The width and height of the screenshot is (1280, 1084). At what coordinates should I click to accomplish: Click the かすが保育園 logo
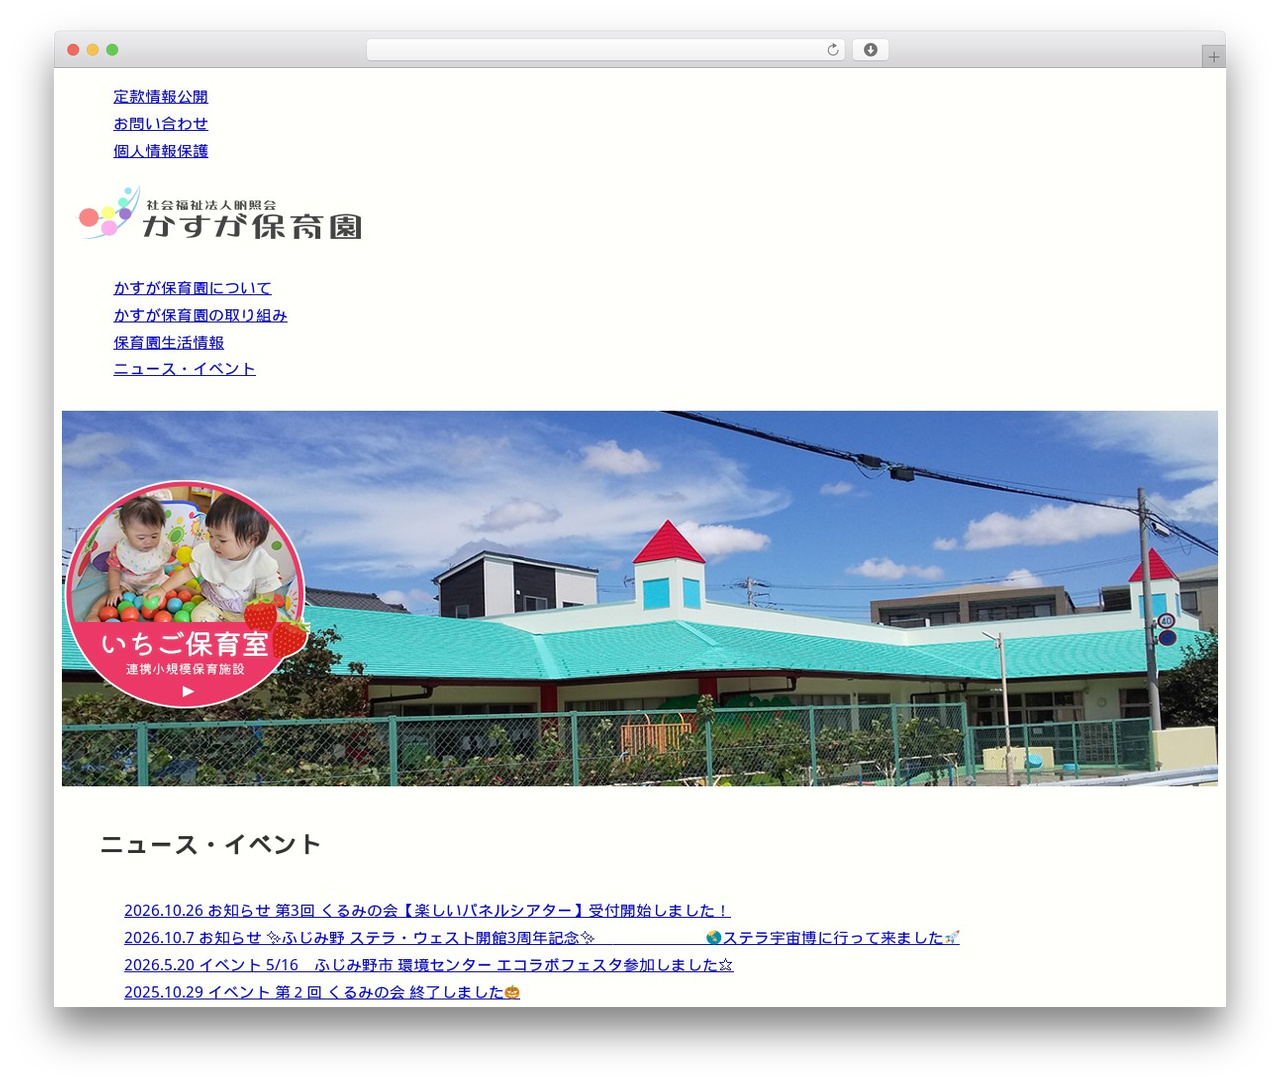tap(220, 213)
